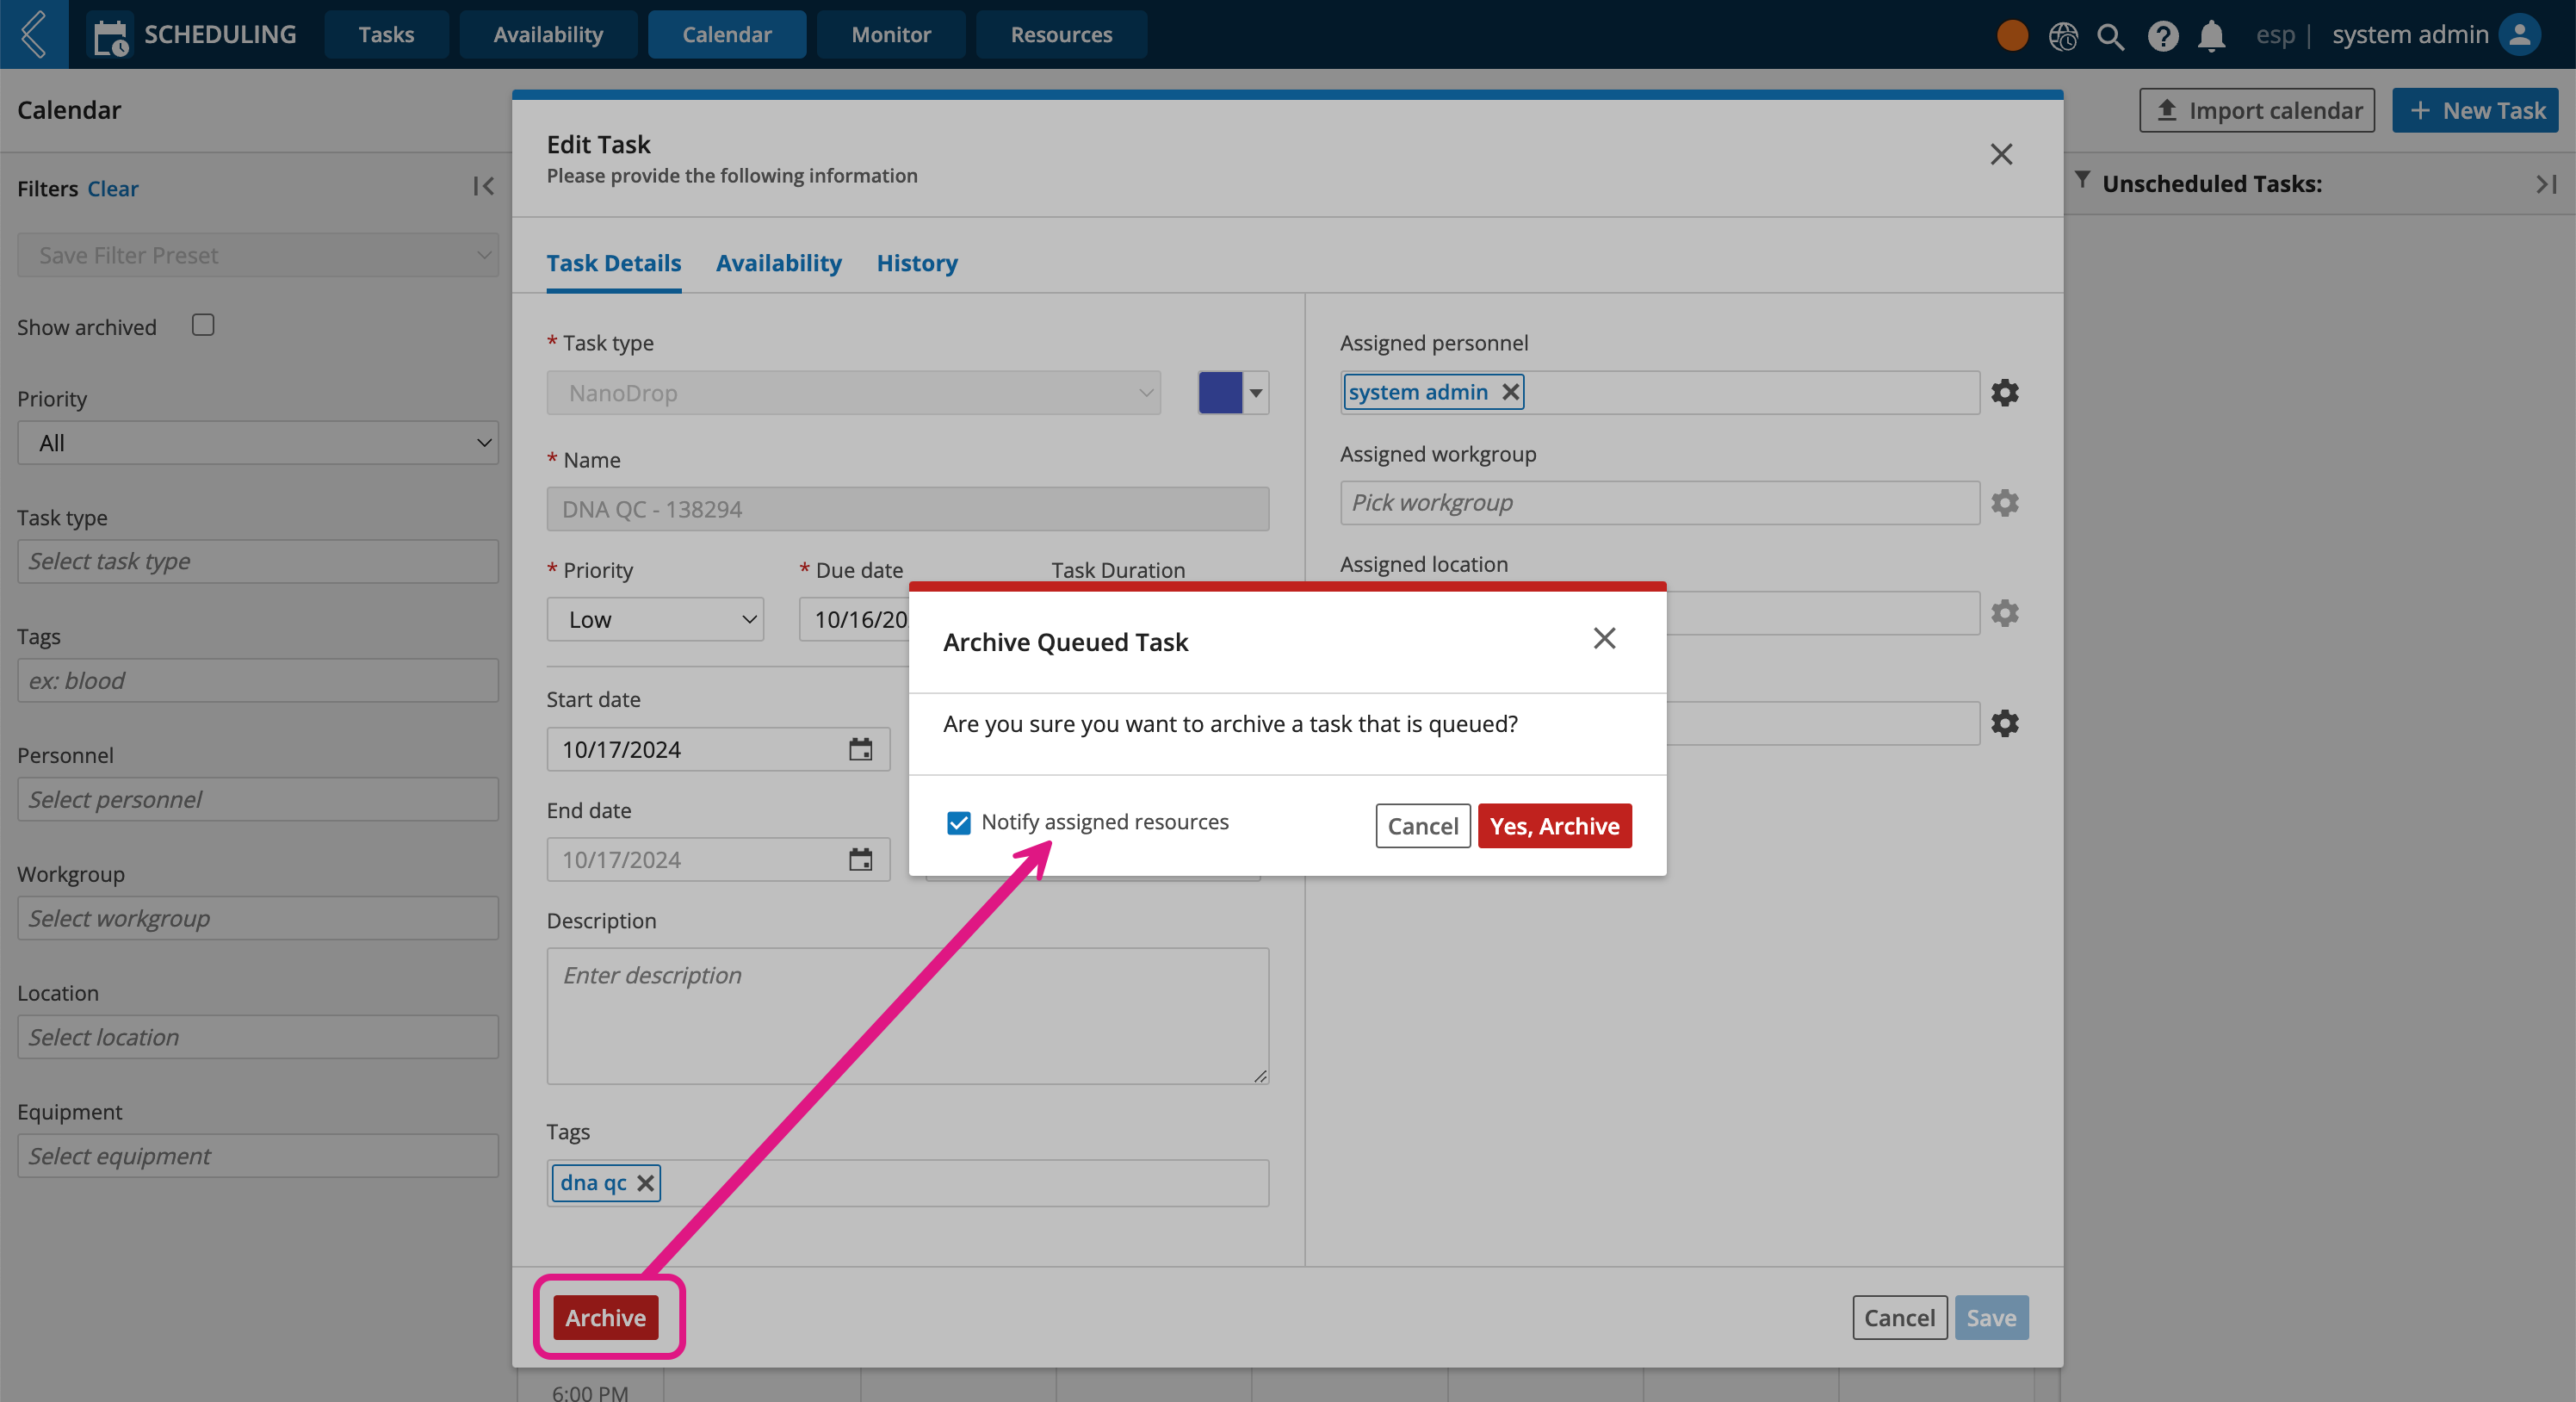Click the system admin user avatar

click(x=2519, y=34)
